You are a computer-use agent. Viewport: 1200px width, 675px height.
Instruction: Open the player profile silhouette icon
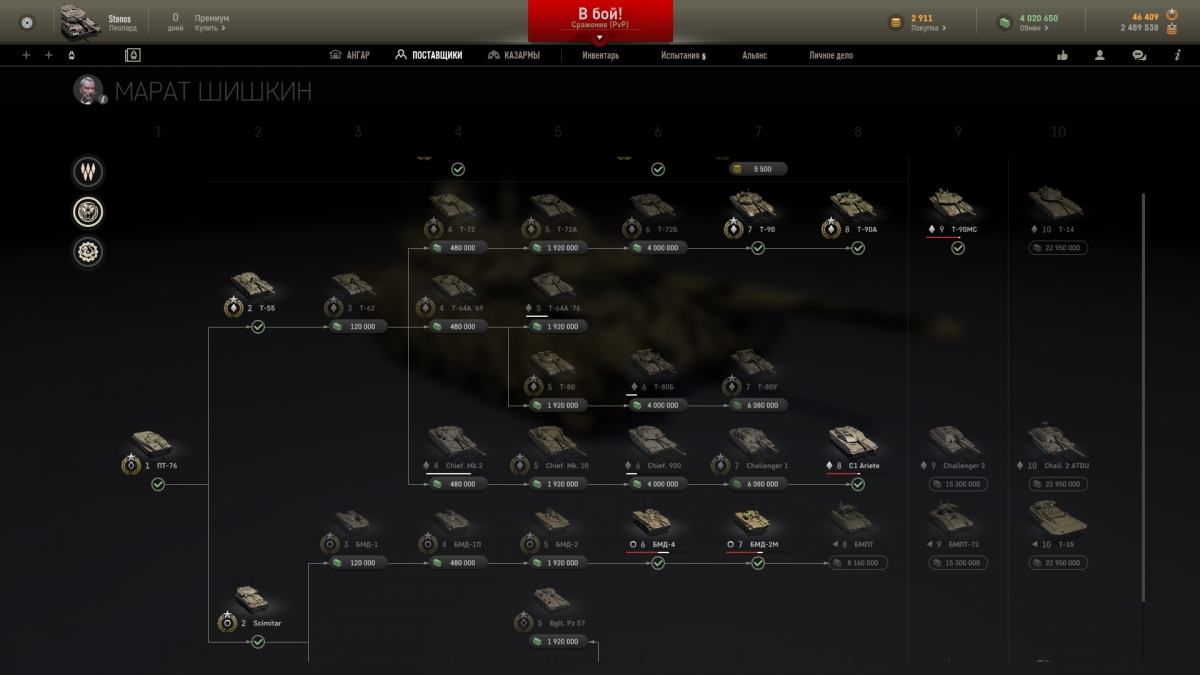(x=1100, y=55)
